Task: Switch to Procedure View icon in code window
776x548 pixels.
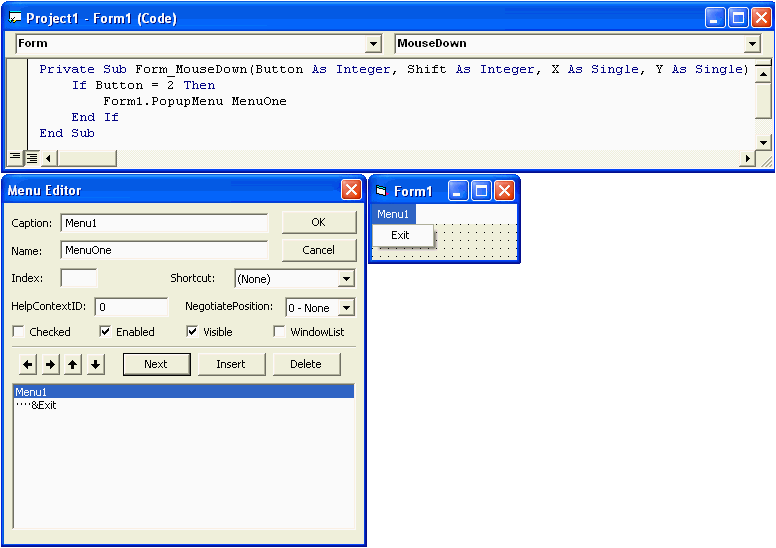Action: (x=14, y=158)
